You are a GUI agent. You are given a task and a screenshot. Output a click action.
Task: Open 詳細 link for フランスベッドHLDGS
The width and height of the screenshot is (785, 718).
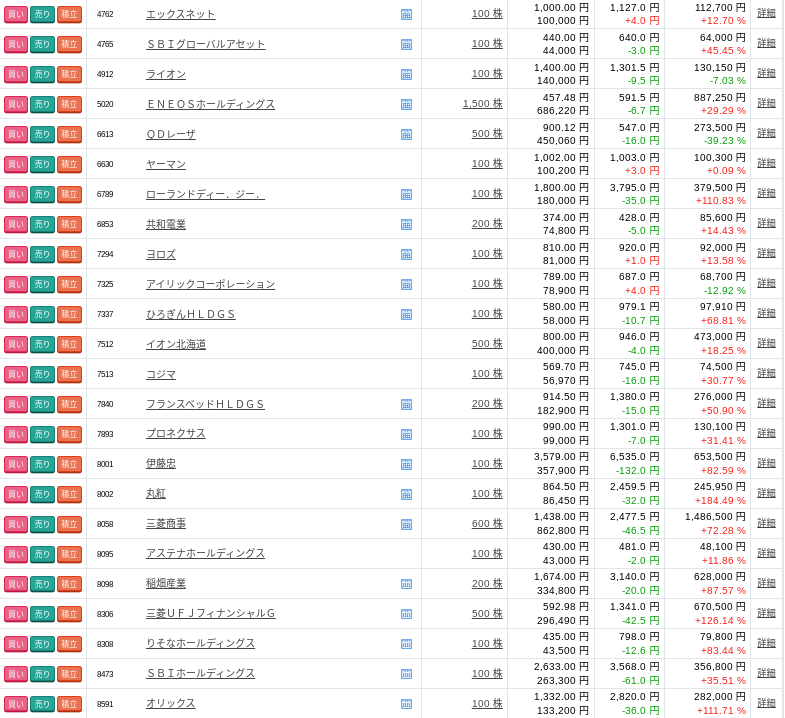(x=766, y=403)
